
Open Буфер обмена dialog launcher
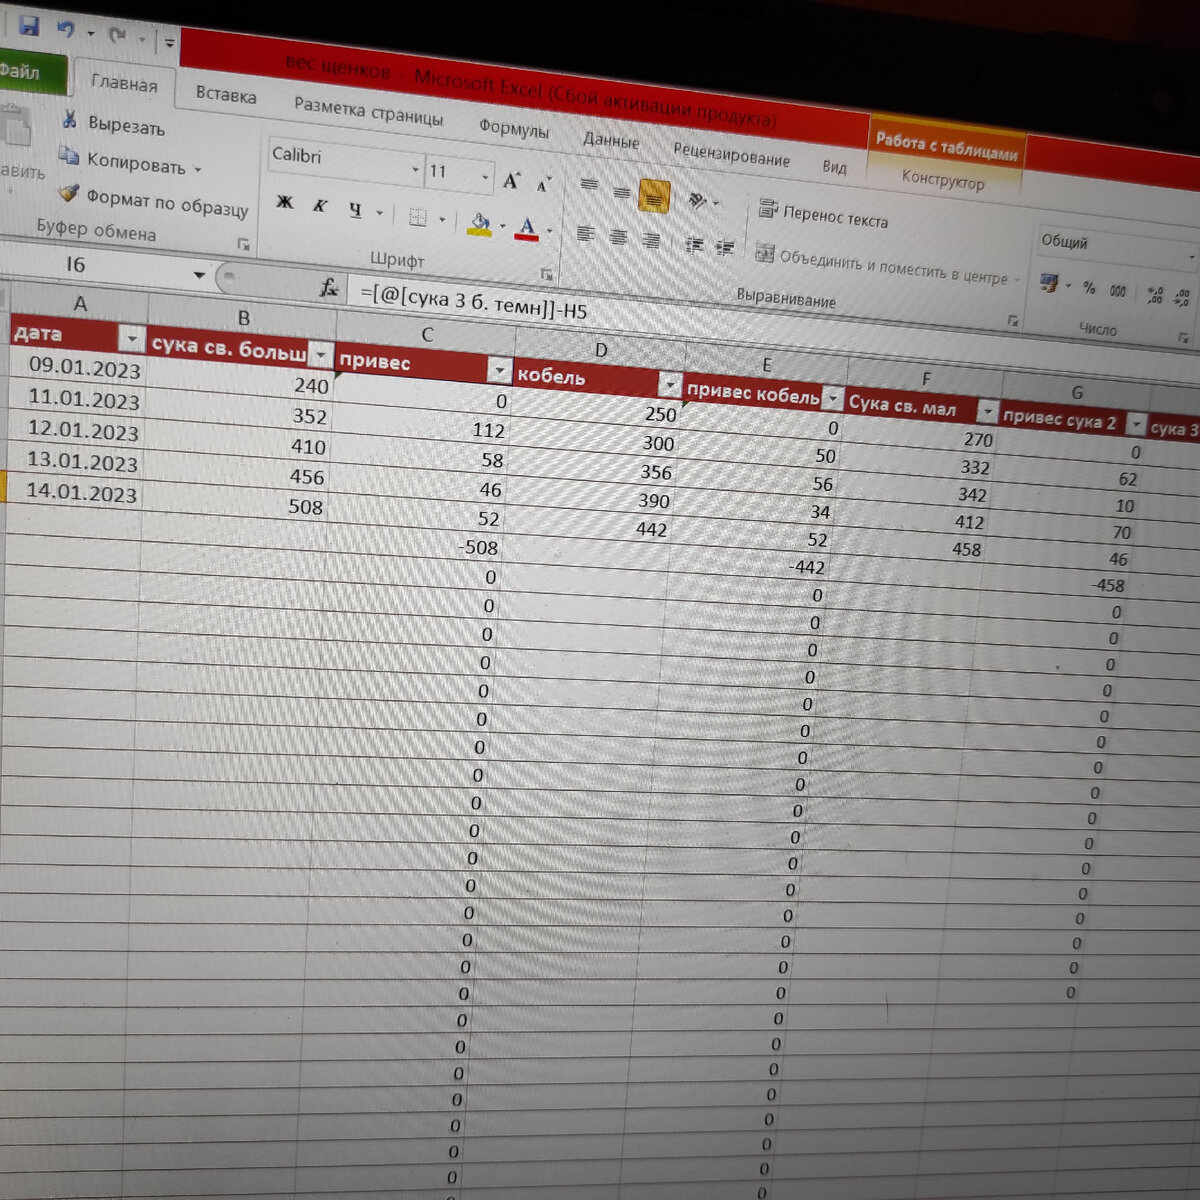click(x=242, y=244)
